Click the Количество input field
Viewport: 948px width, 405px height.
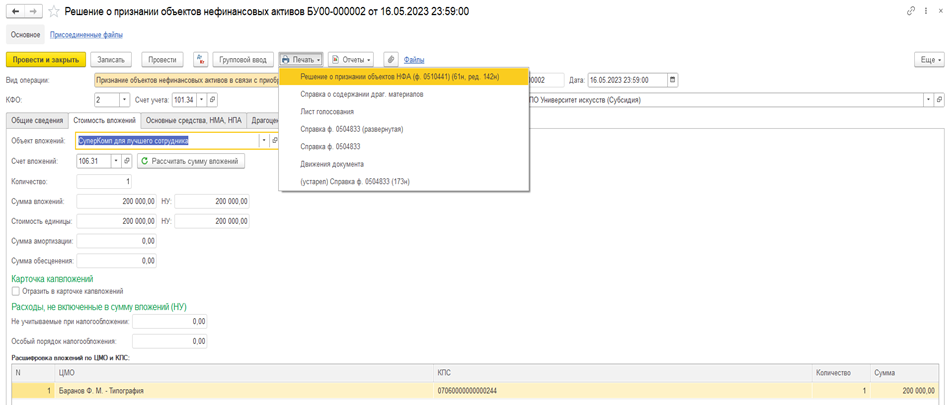click(x=104, y=181)
